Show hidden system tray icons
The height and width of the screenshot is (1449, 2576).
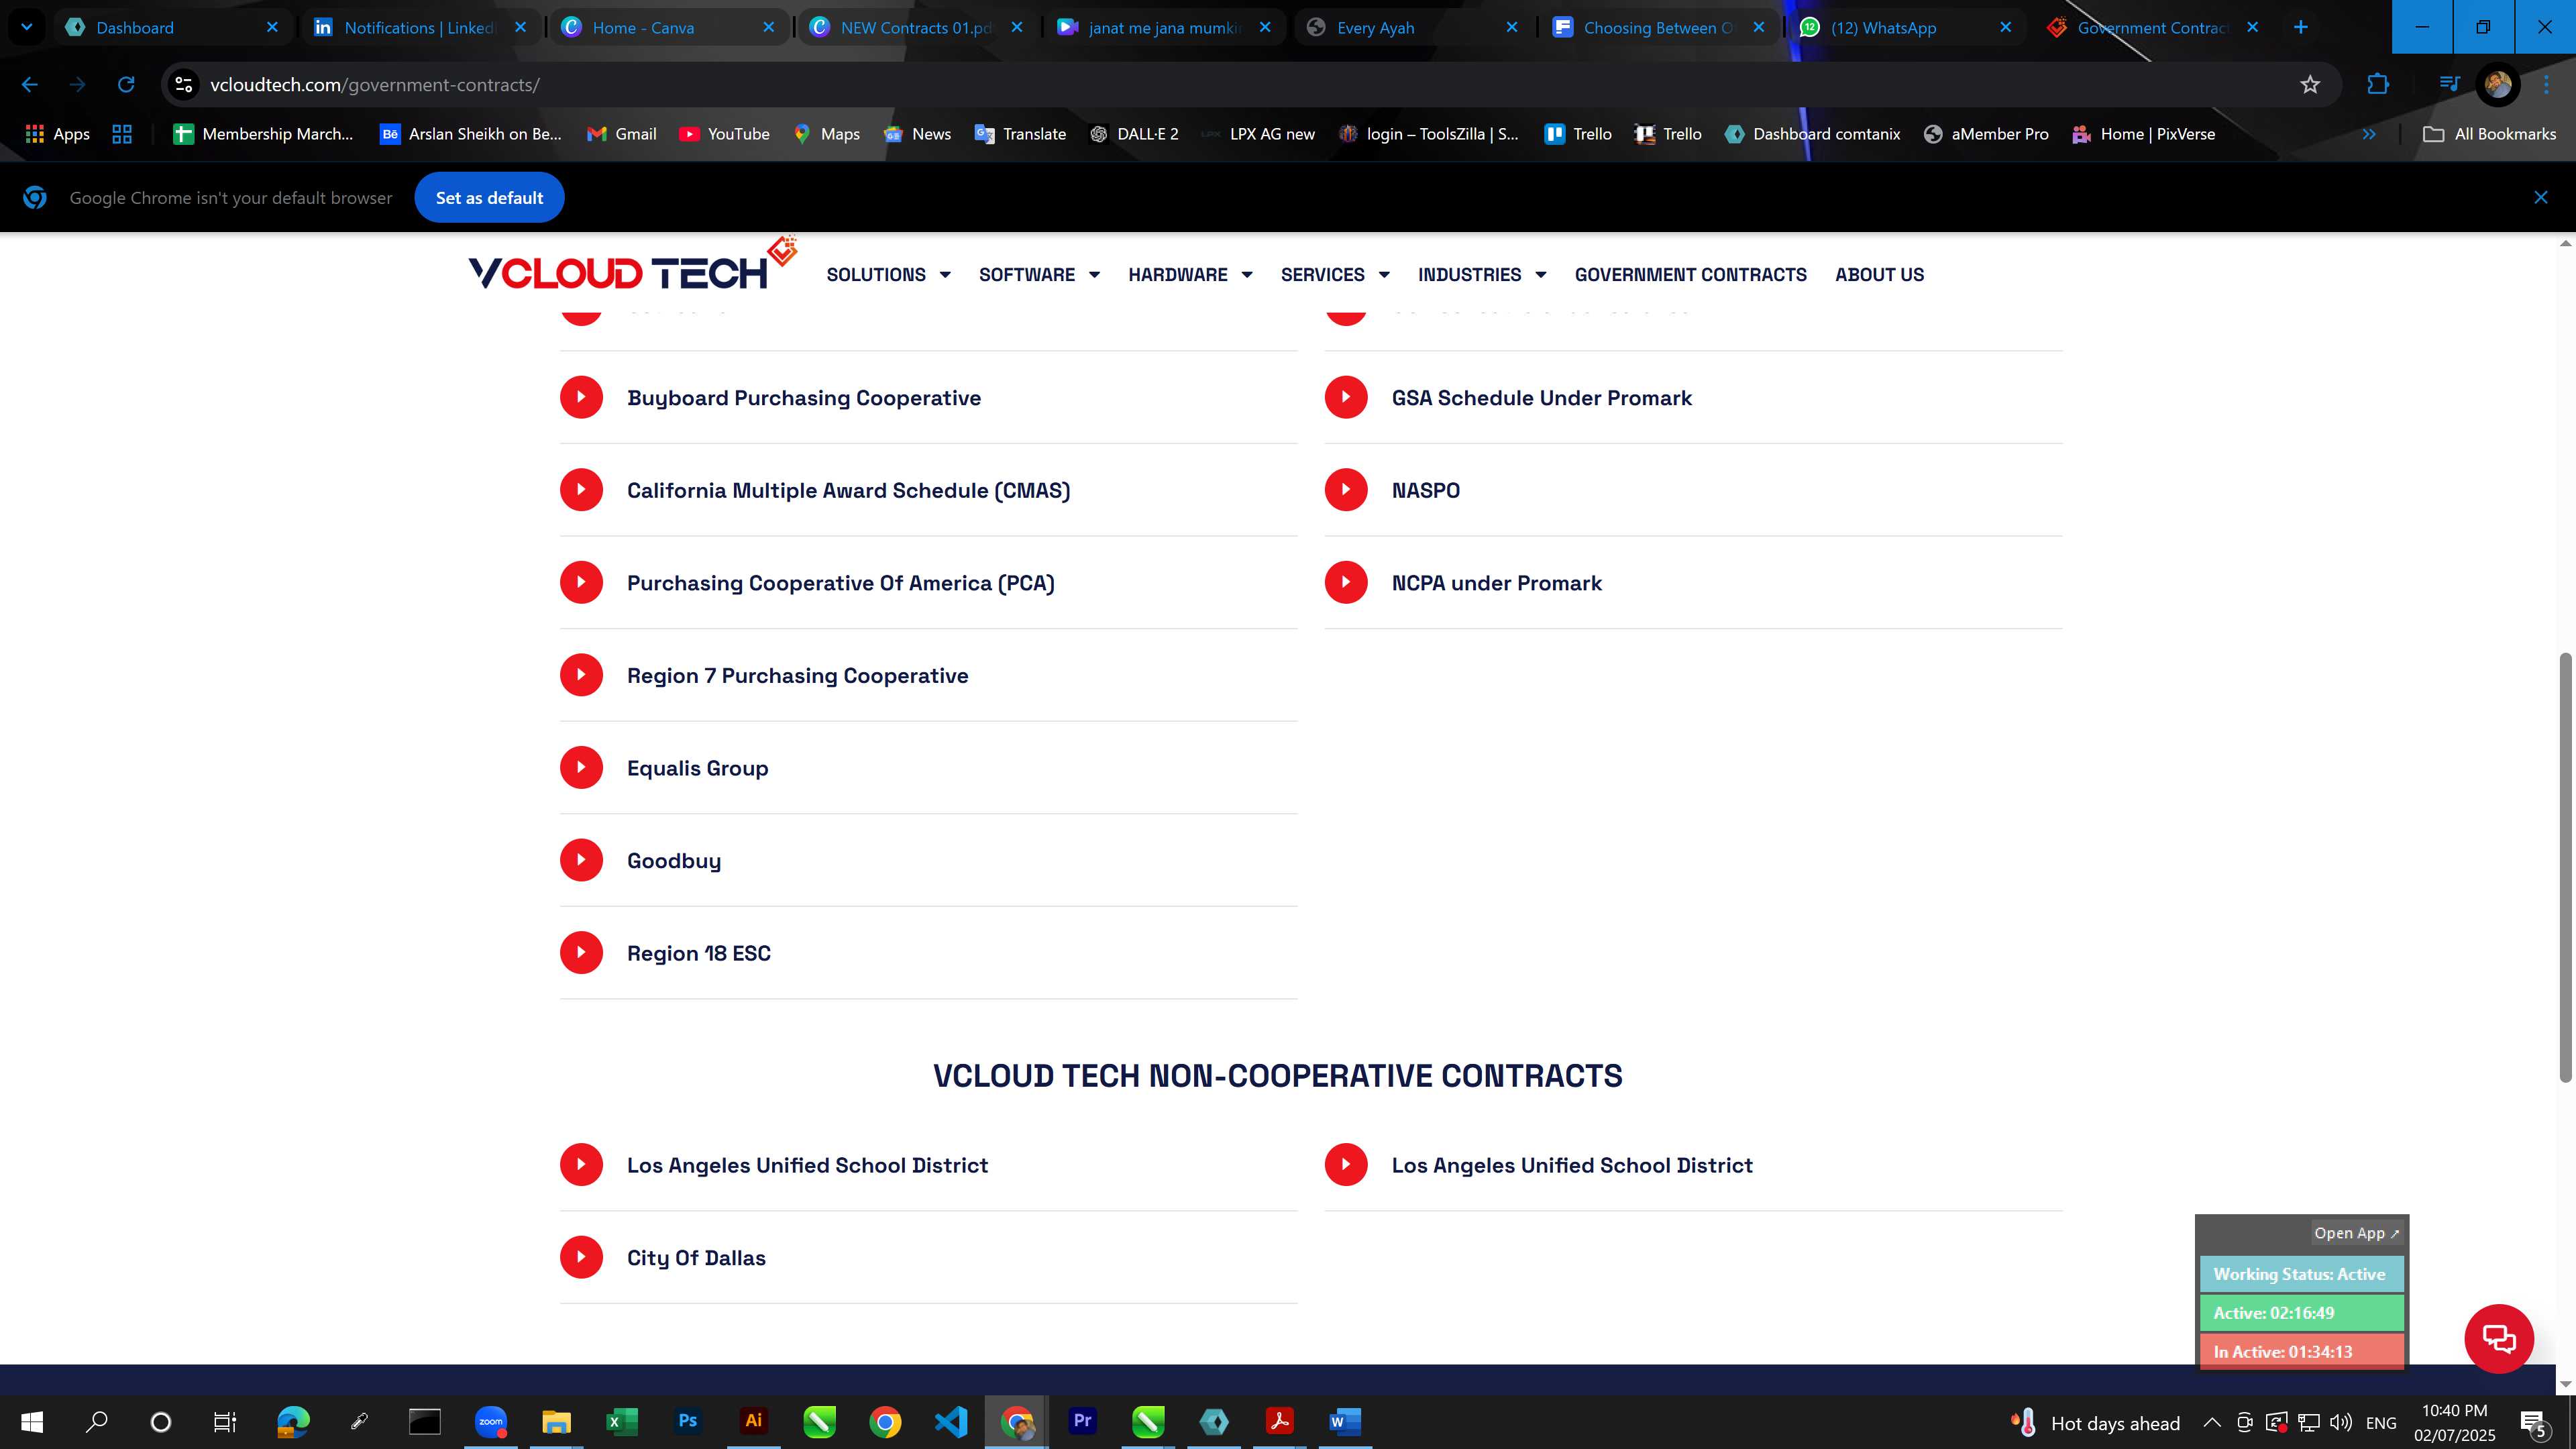(2211, 1422)
